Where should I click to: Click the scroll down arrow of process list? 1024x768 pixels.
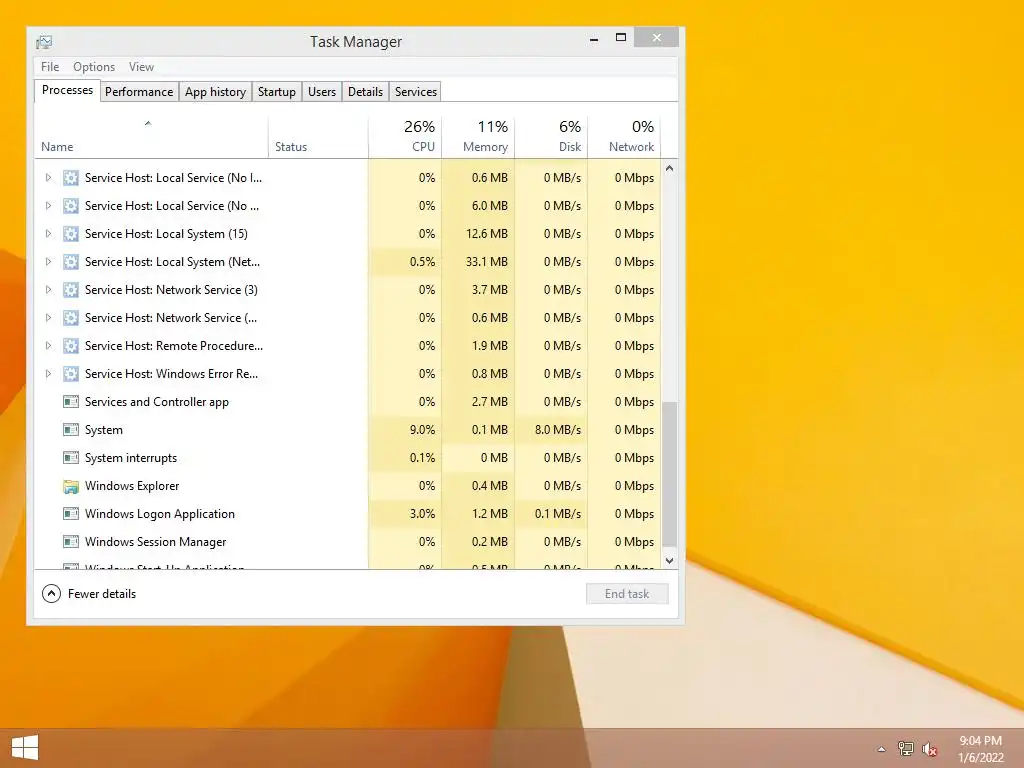pyautogui.click(x=669, y=561)
